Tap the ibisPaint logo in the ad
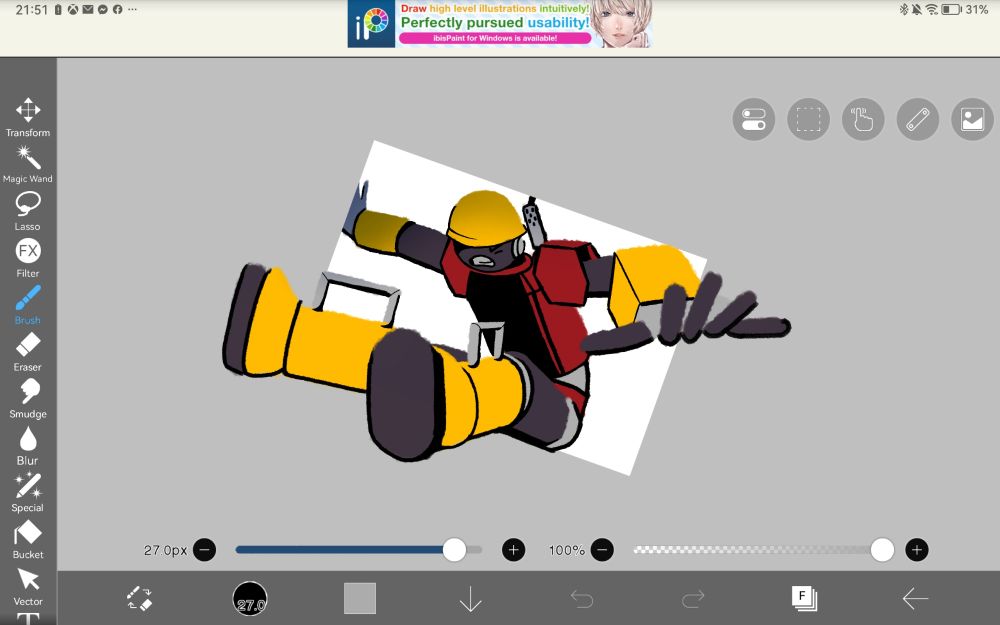This screenshot has height=625, width=1000. 371,24
